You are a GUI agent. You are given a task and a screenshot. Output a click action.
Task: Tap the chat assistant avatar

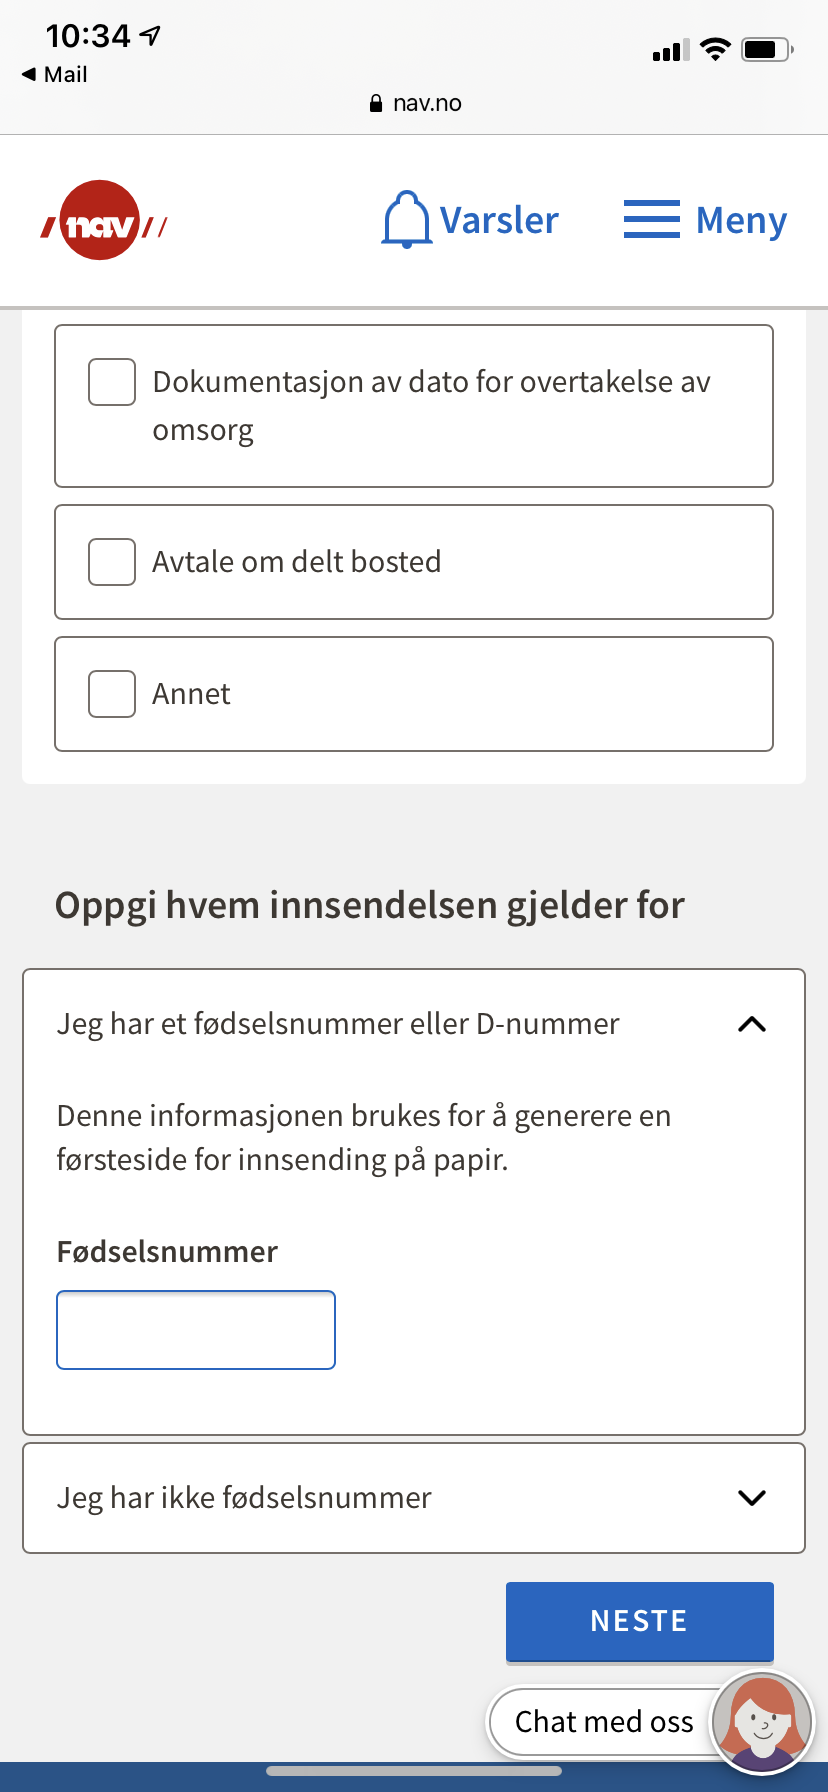(x=763, y=1721)
